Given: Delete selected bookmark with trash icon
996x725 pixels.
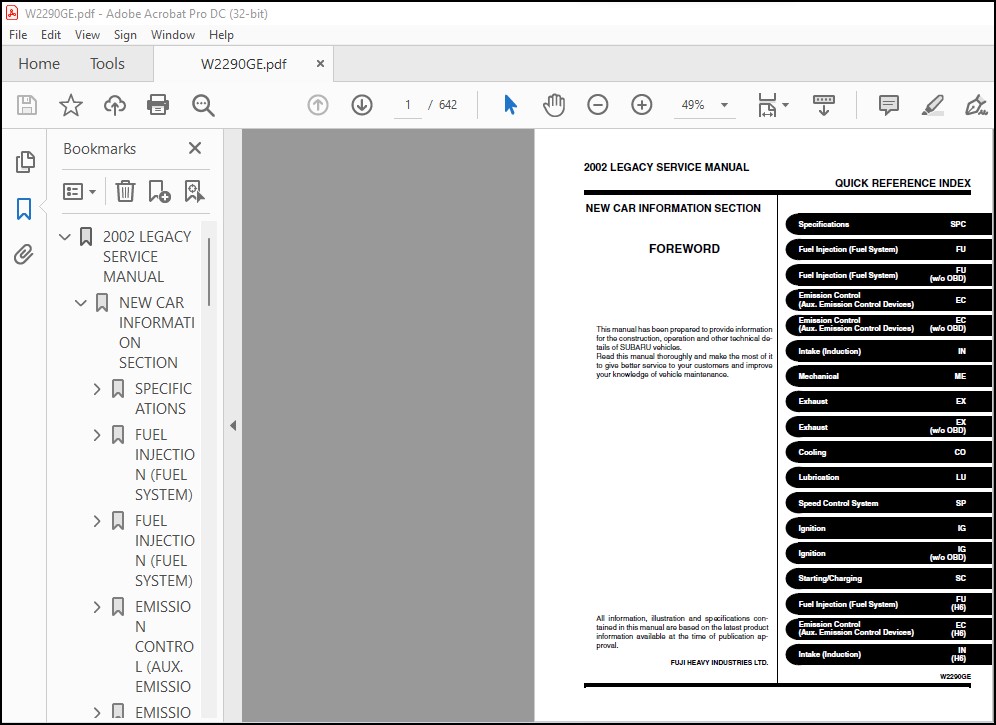Looking at the screenshot, I should (125, 191).
